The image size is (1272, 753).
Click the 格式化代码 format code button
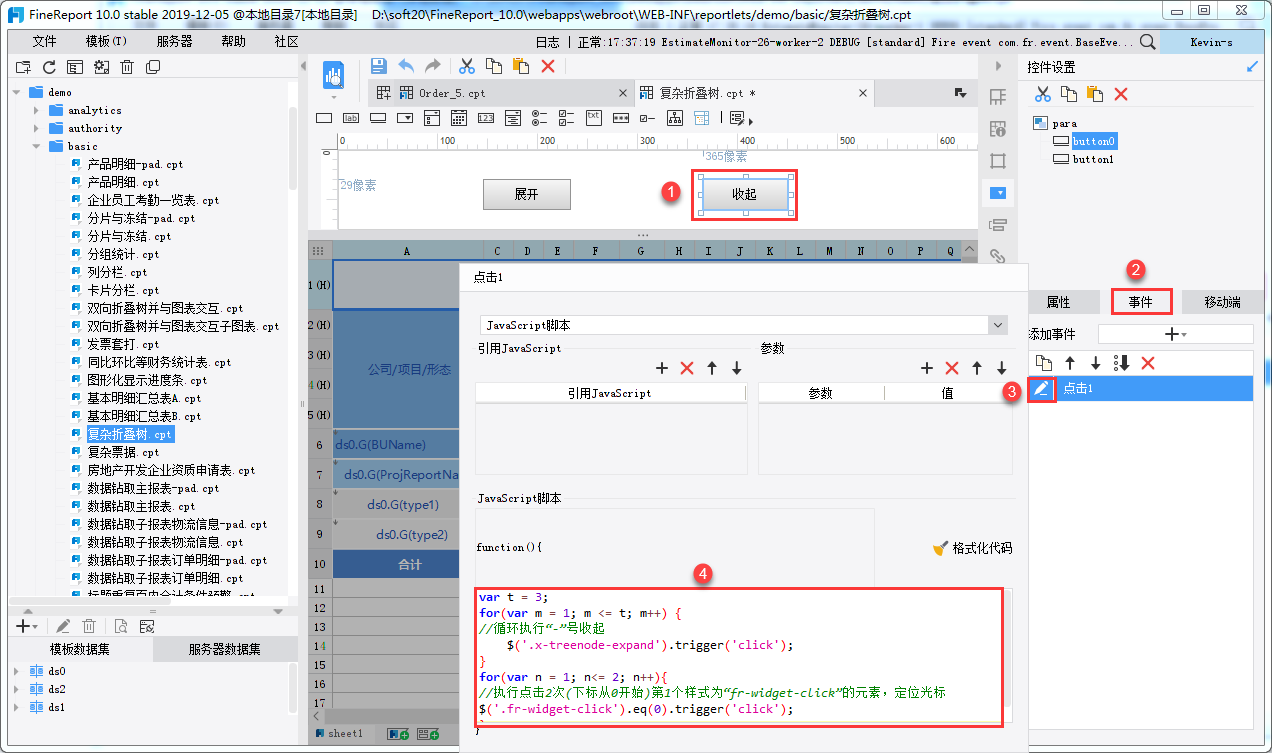972,548
